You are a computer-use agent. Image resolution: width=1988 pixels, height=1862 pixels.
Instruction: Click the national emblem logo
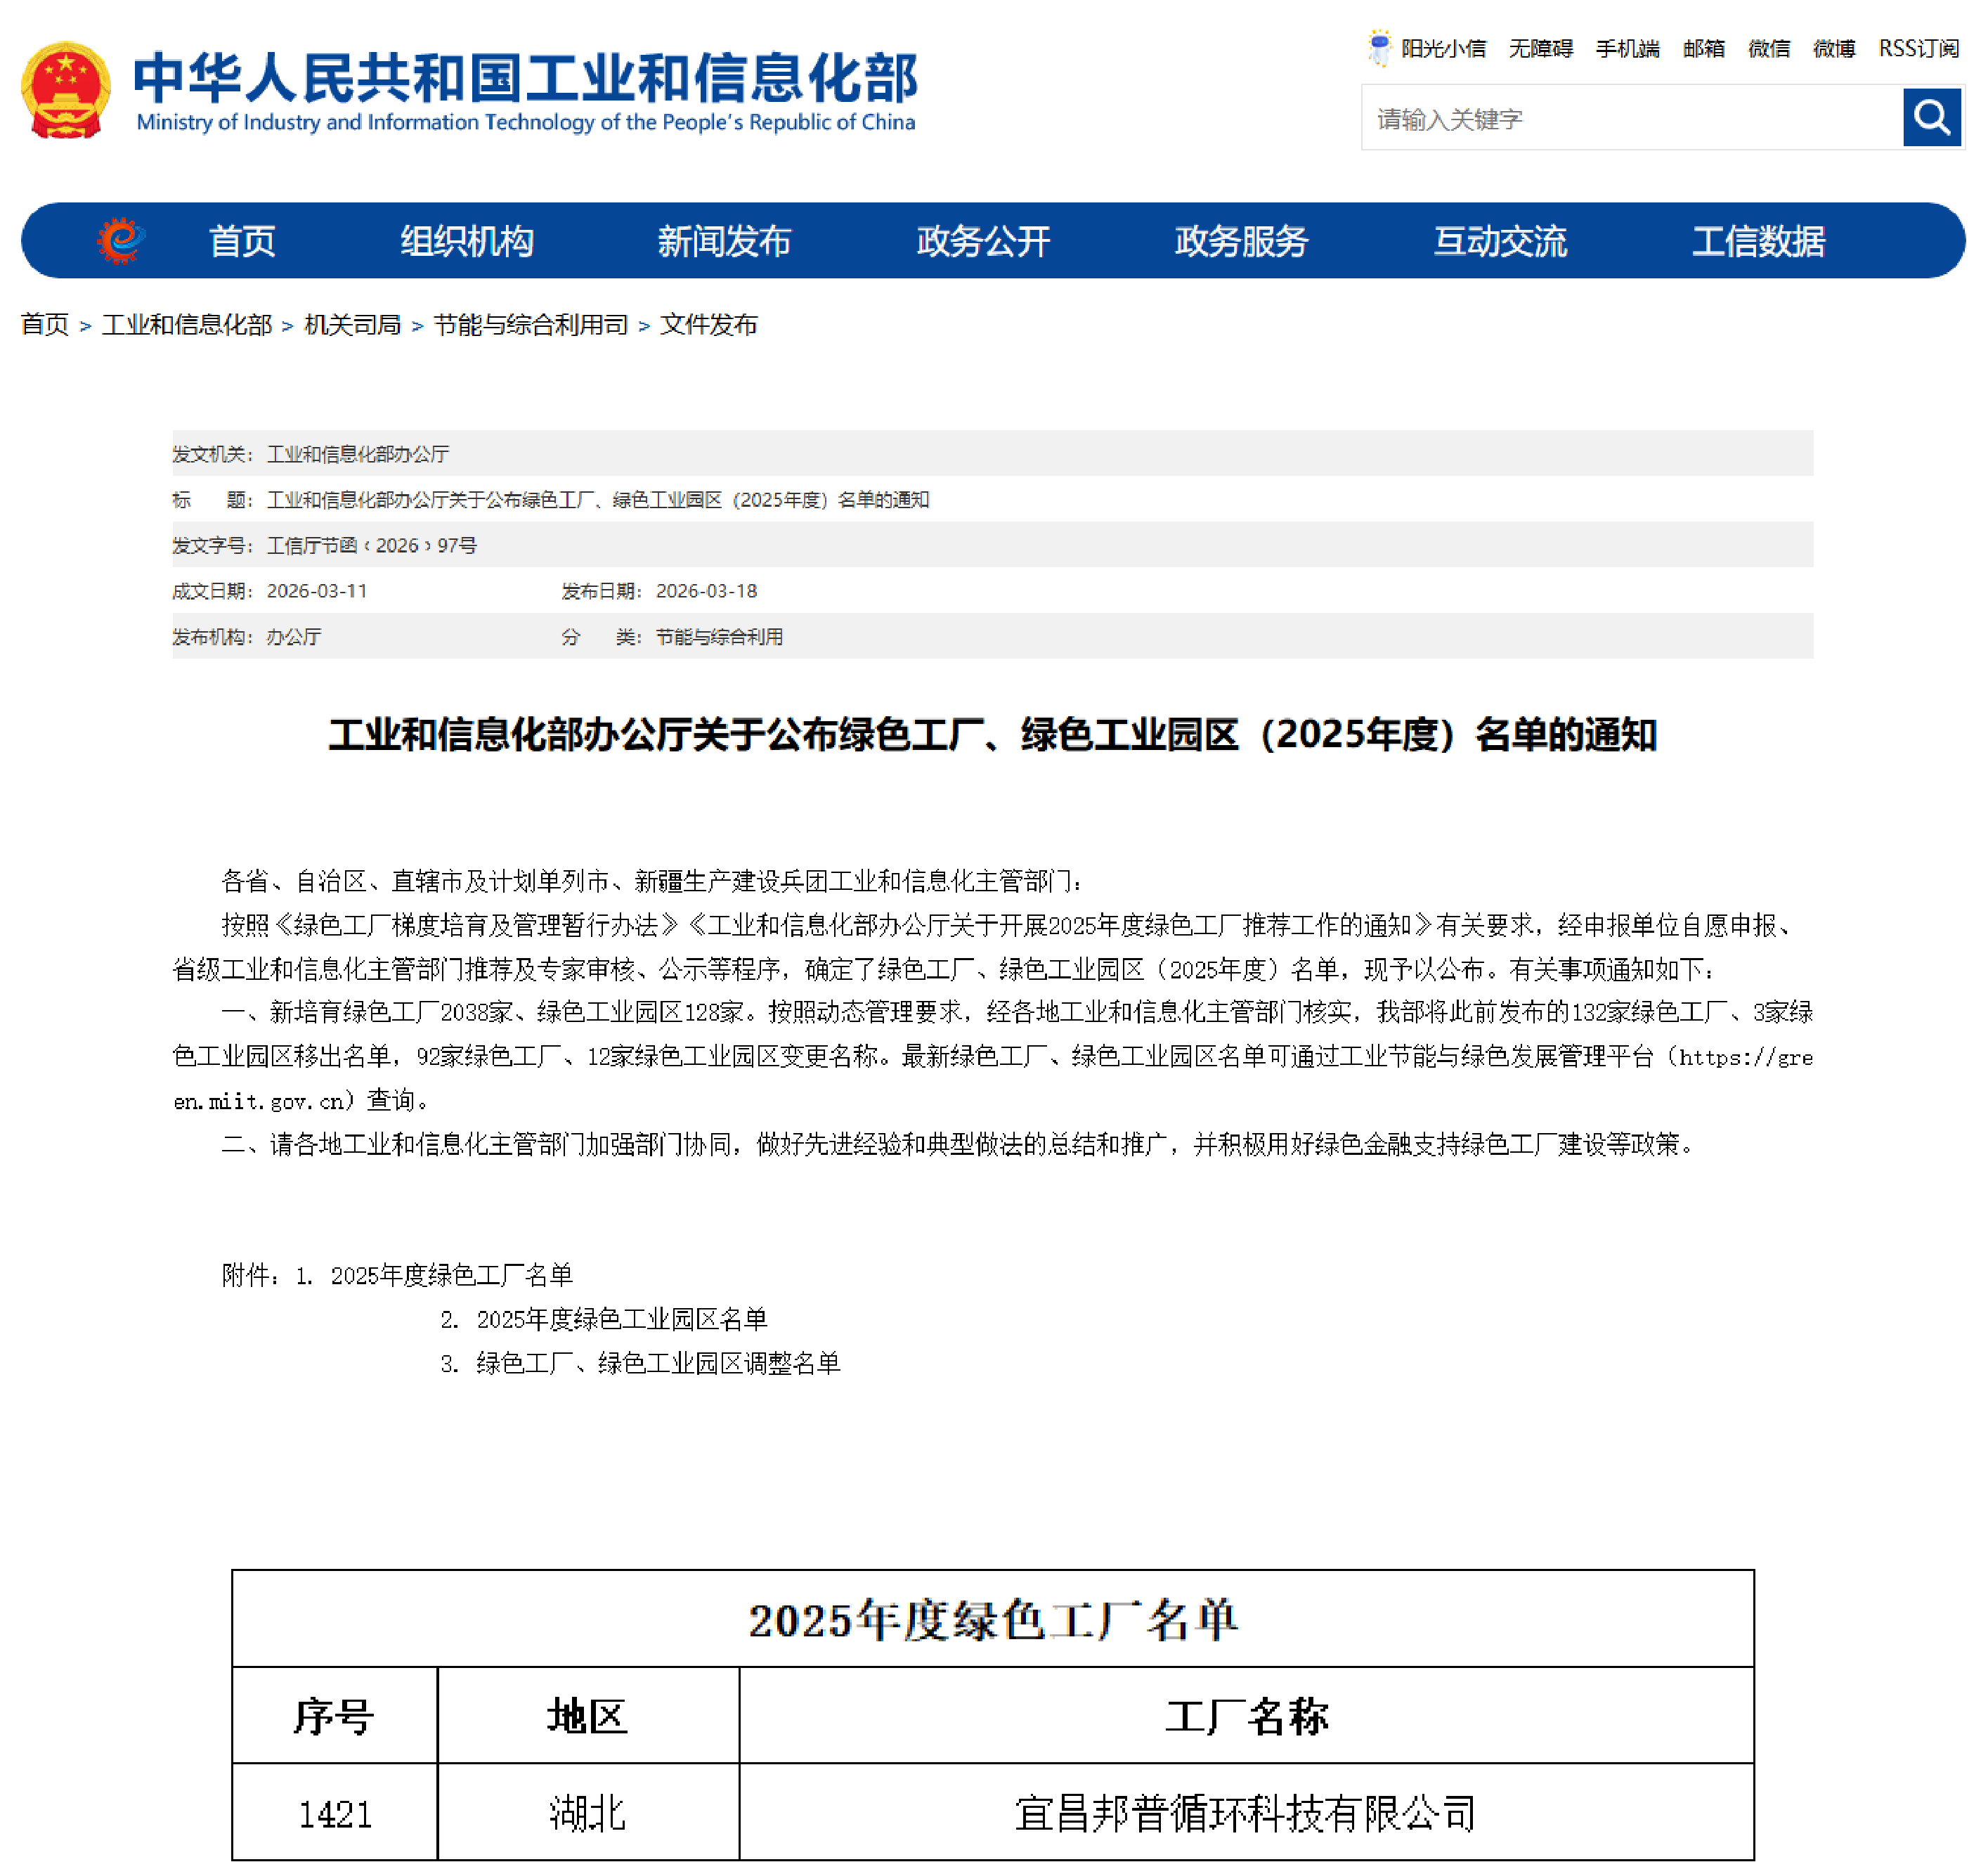point(66,90)
